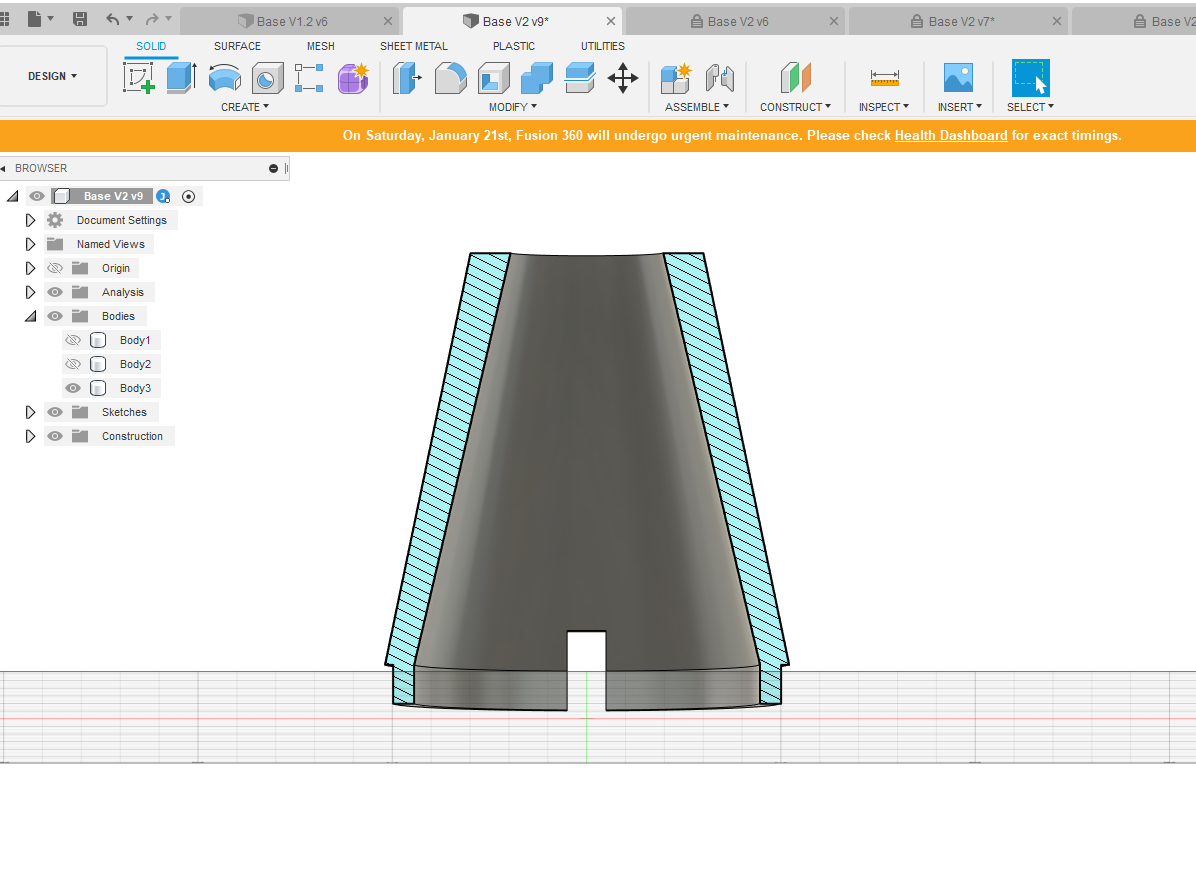The image size is (1196, 895).
Task: Collapse the Bodies folder tree node
Action: coord(30,316)
